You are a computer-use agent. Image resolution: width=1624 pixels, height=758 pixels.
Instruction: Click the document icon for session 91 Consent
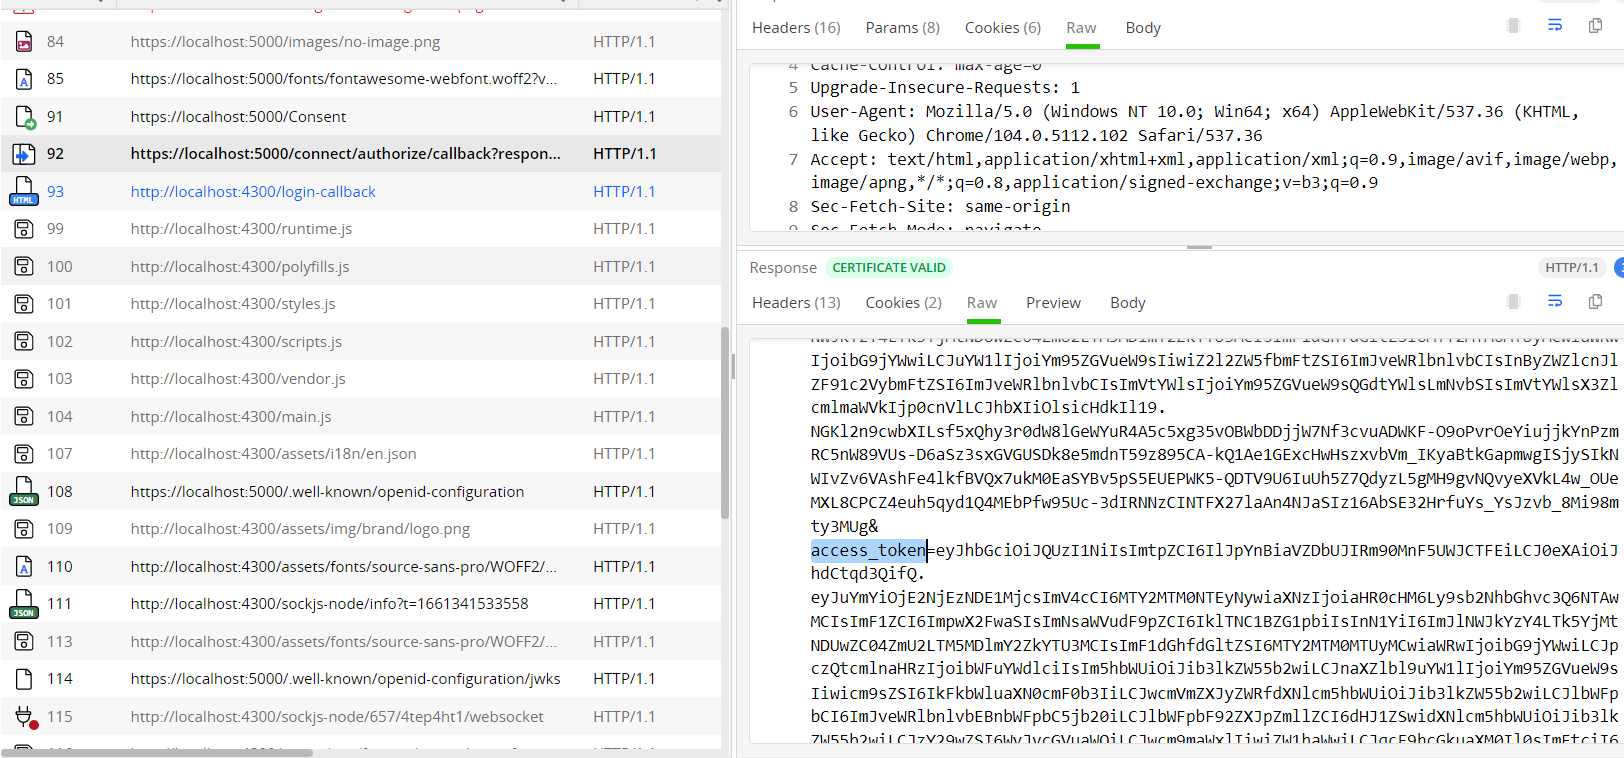click(25, 117)
